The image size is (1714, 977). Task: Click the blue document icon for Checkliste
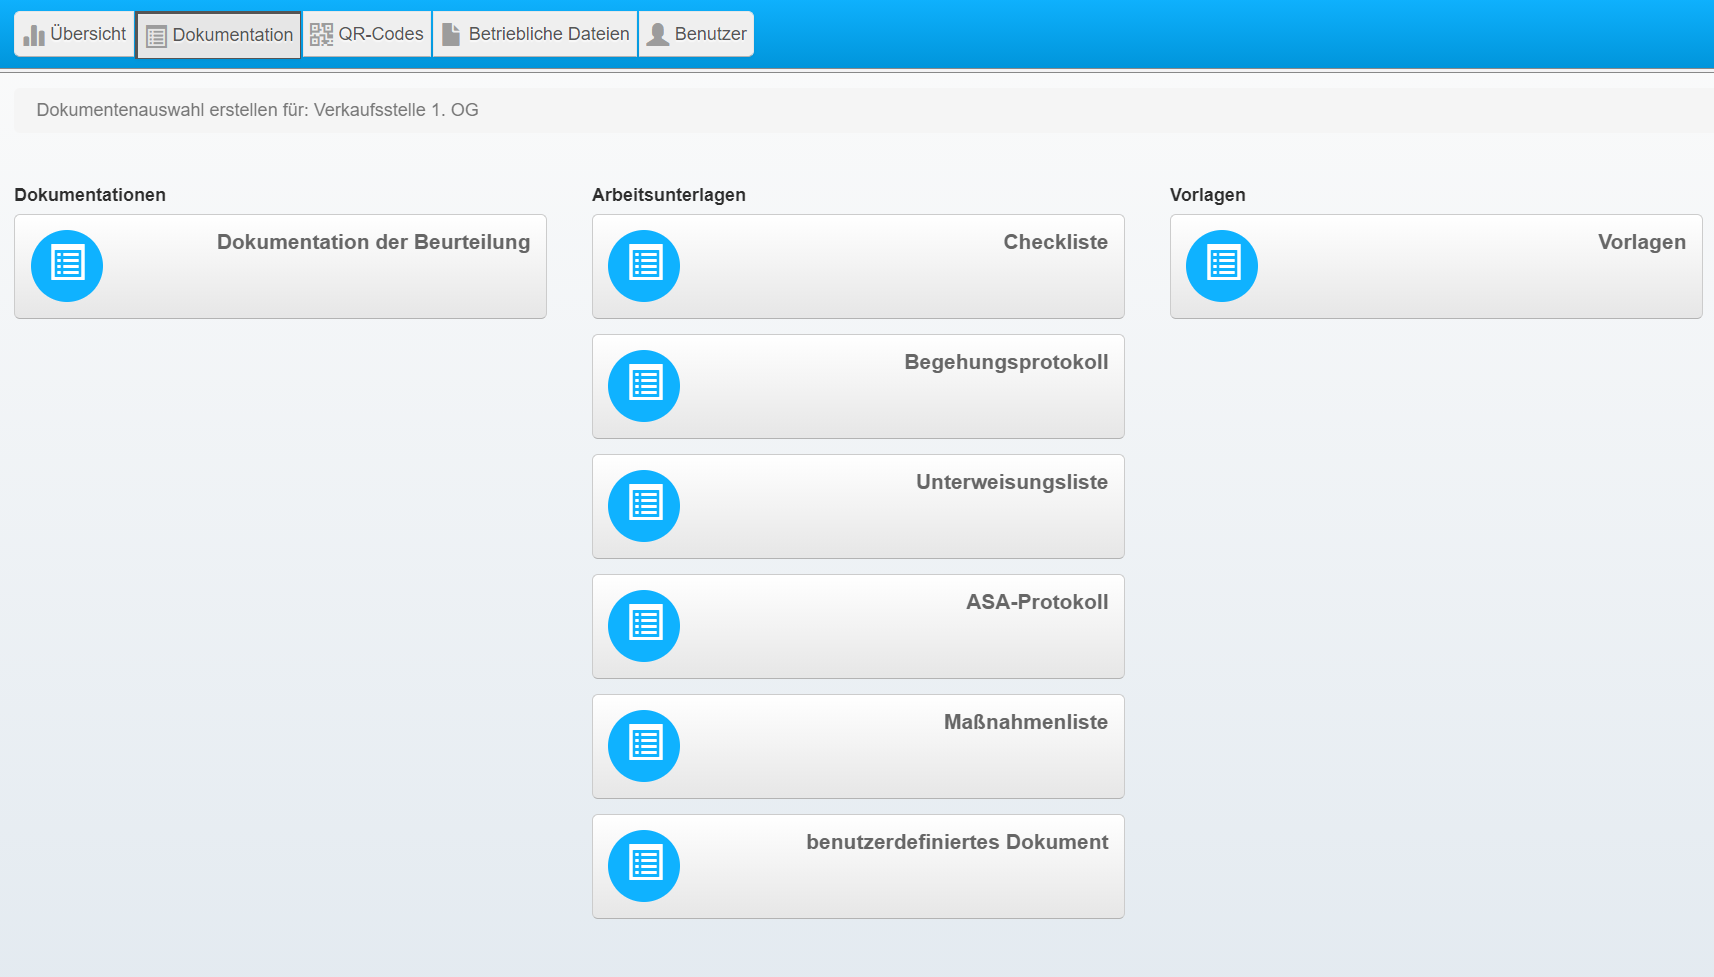click(x=644, y=266)
